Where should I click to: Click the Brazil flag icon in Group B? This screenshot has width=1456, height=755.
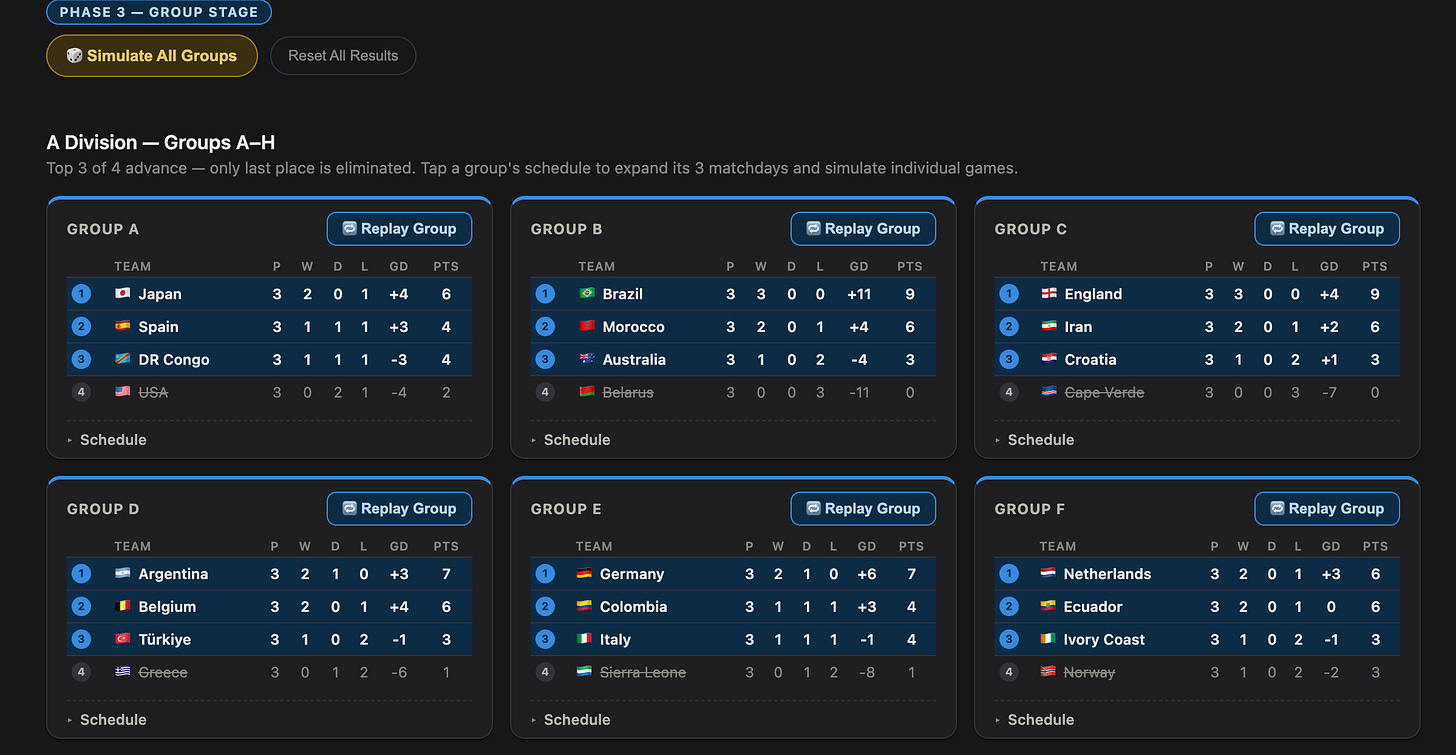(587, 294)
